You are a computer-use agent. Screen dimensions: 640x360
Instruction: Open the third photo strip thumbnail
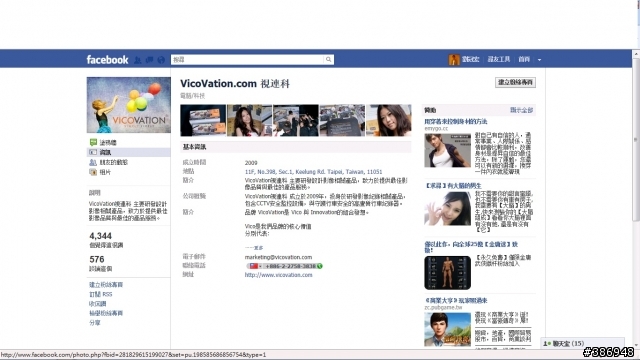point(296,120)
